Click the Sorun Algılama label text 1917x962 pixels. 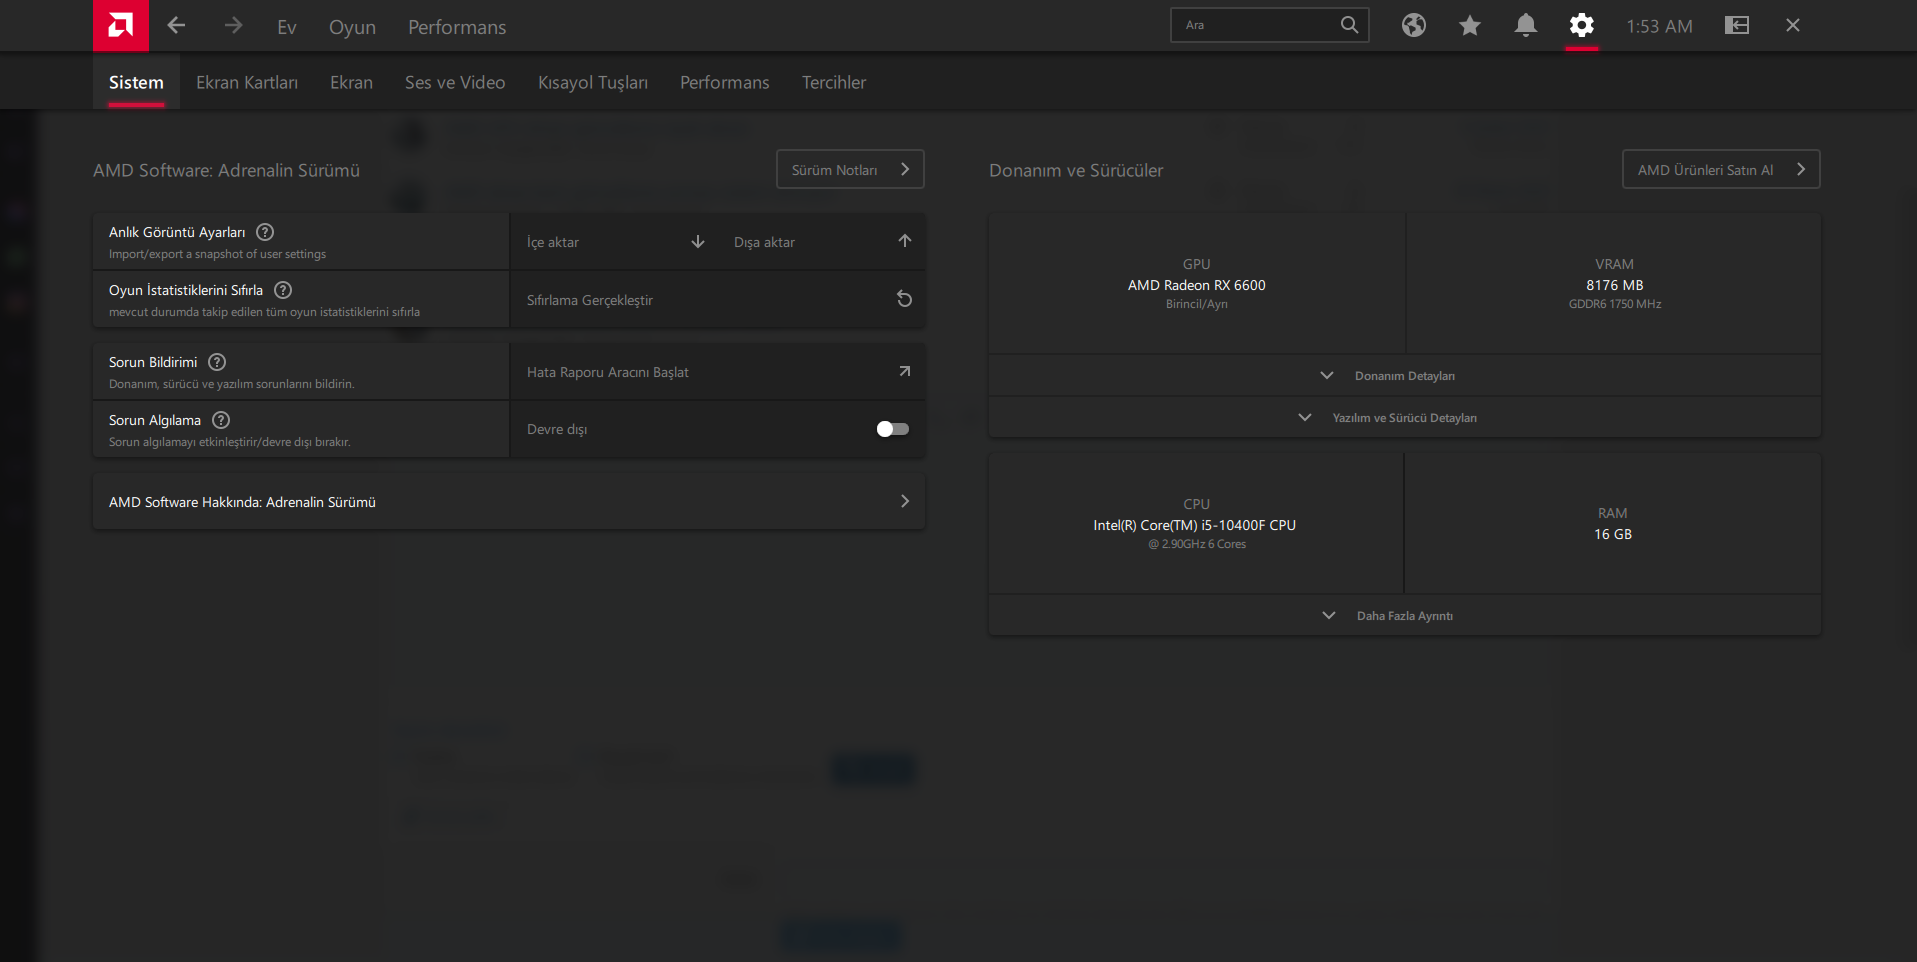(x=155, y=420)
